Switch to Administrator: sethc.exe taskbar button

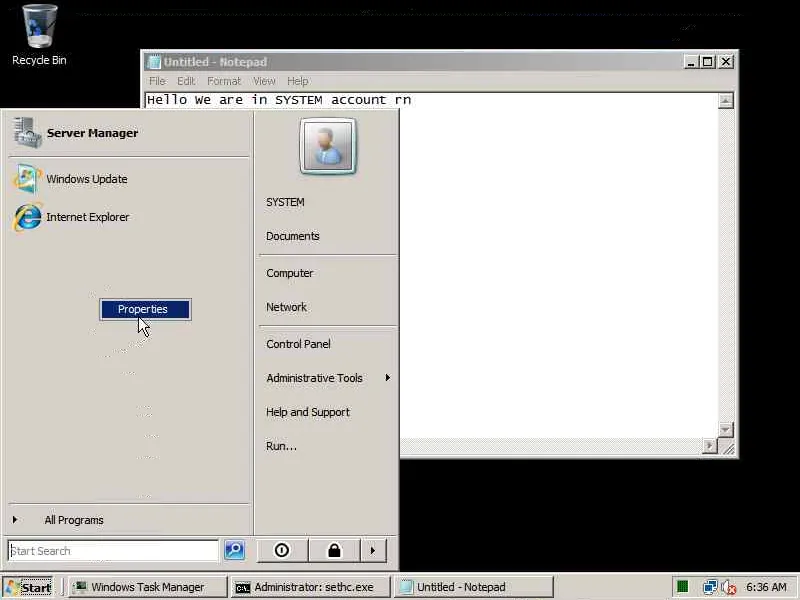pos(310,587)
